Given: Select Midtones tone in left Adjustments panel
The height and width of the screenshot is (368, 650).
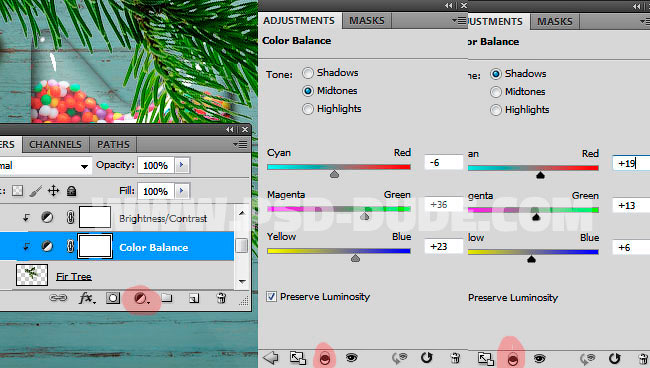Looking at the screenshot, I should point(308,91).
